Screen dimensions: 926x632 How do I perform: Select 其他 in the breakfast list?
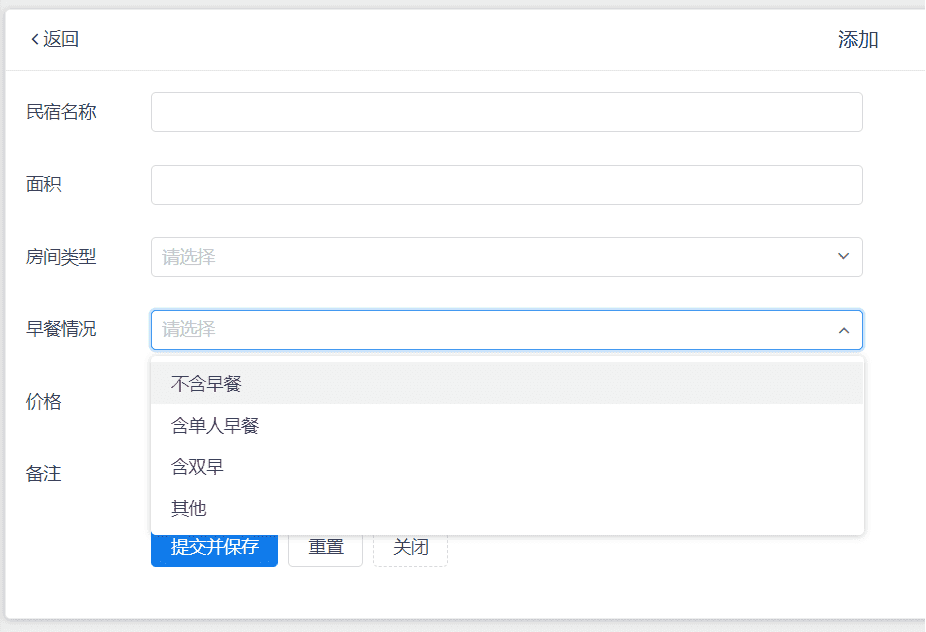pyautogui.click(x=189, y=508)
